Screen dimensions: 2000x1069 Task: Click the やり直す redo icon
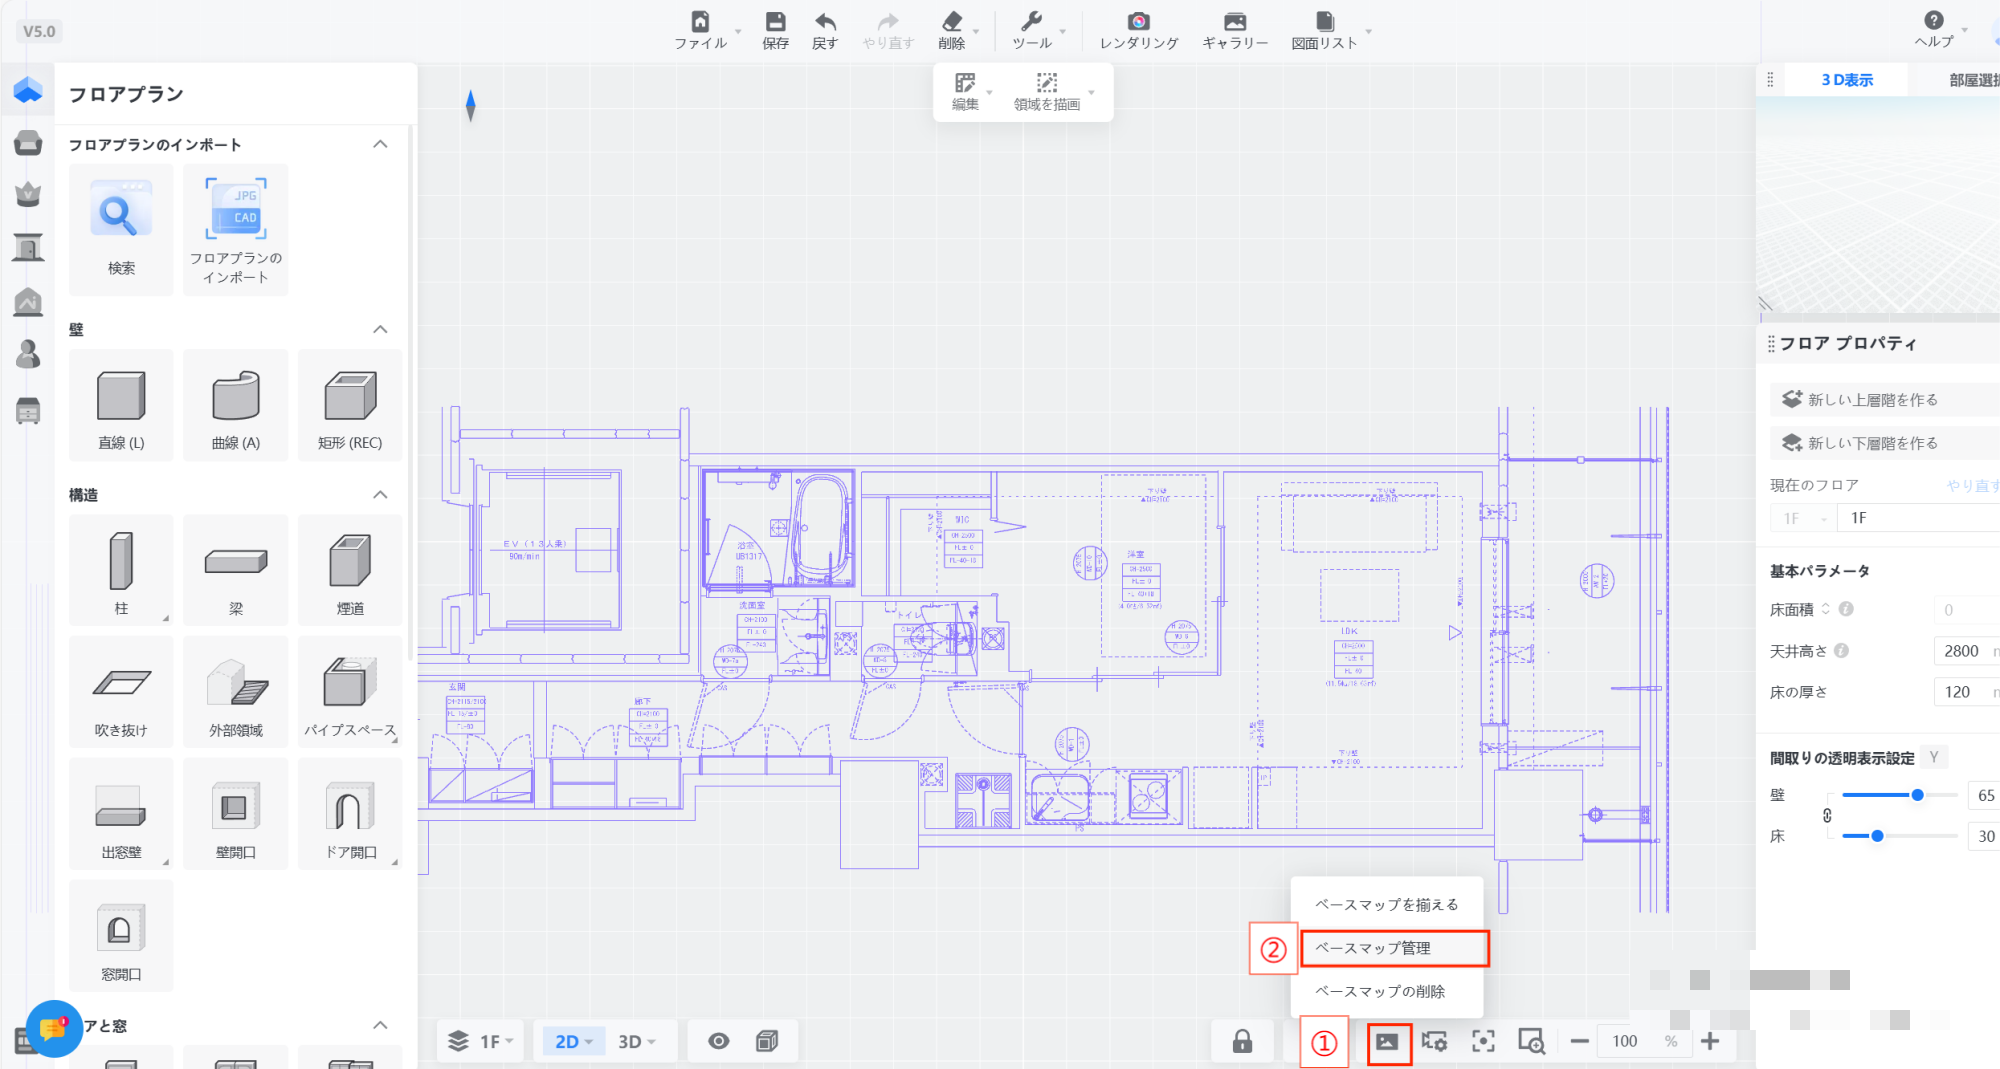coord(888,22)
